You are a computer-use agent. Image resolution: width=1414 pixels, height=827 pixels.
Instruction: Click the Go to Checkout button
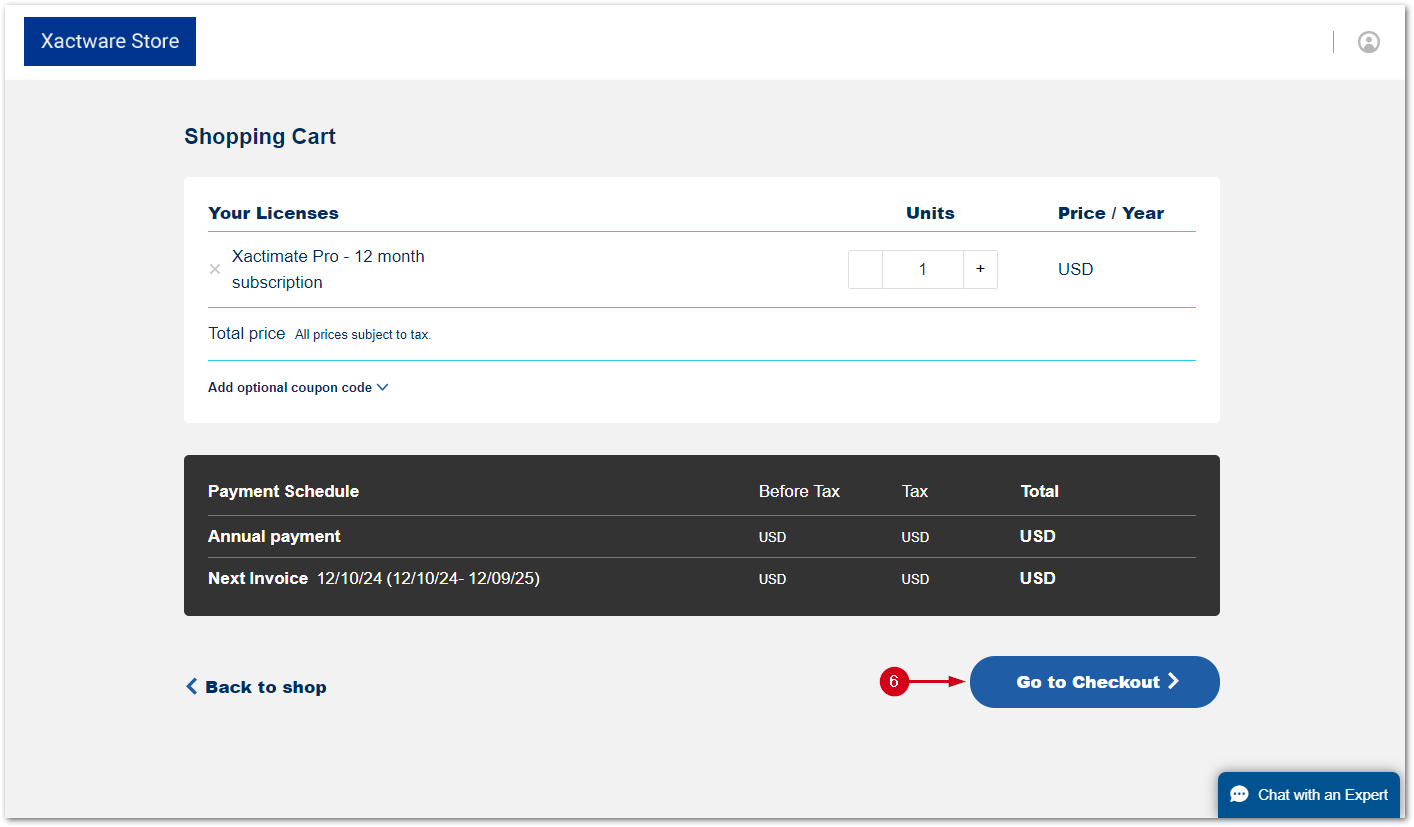tap(1095, 682)
